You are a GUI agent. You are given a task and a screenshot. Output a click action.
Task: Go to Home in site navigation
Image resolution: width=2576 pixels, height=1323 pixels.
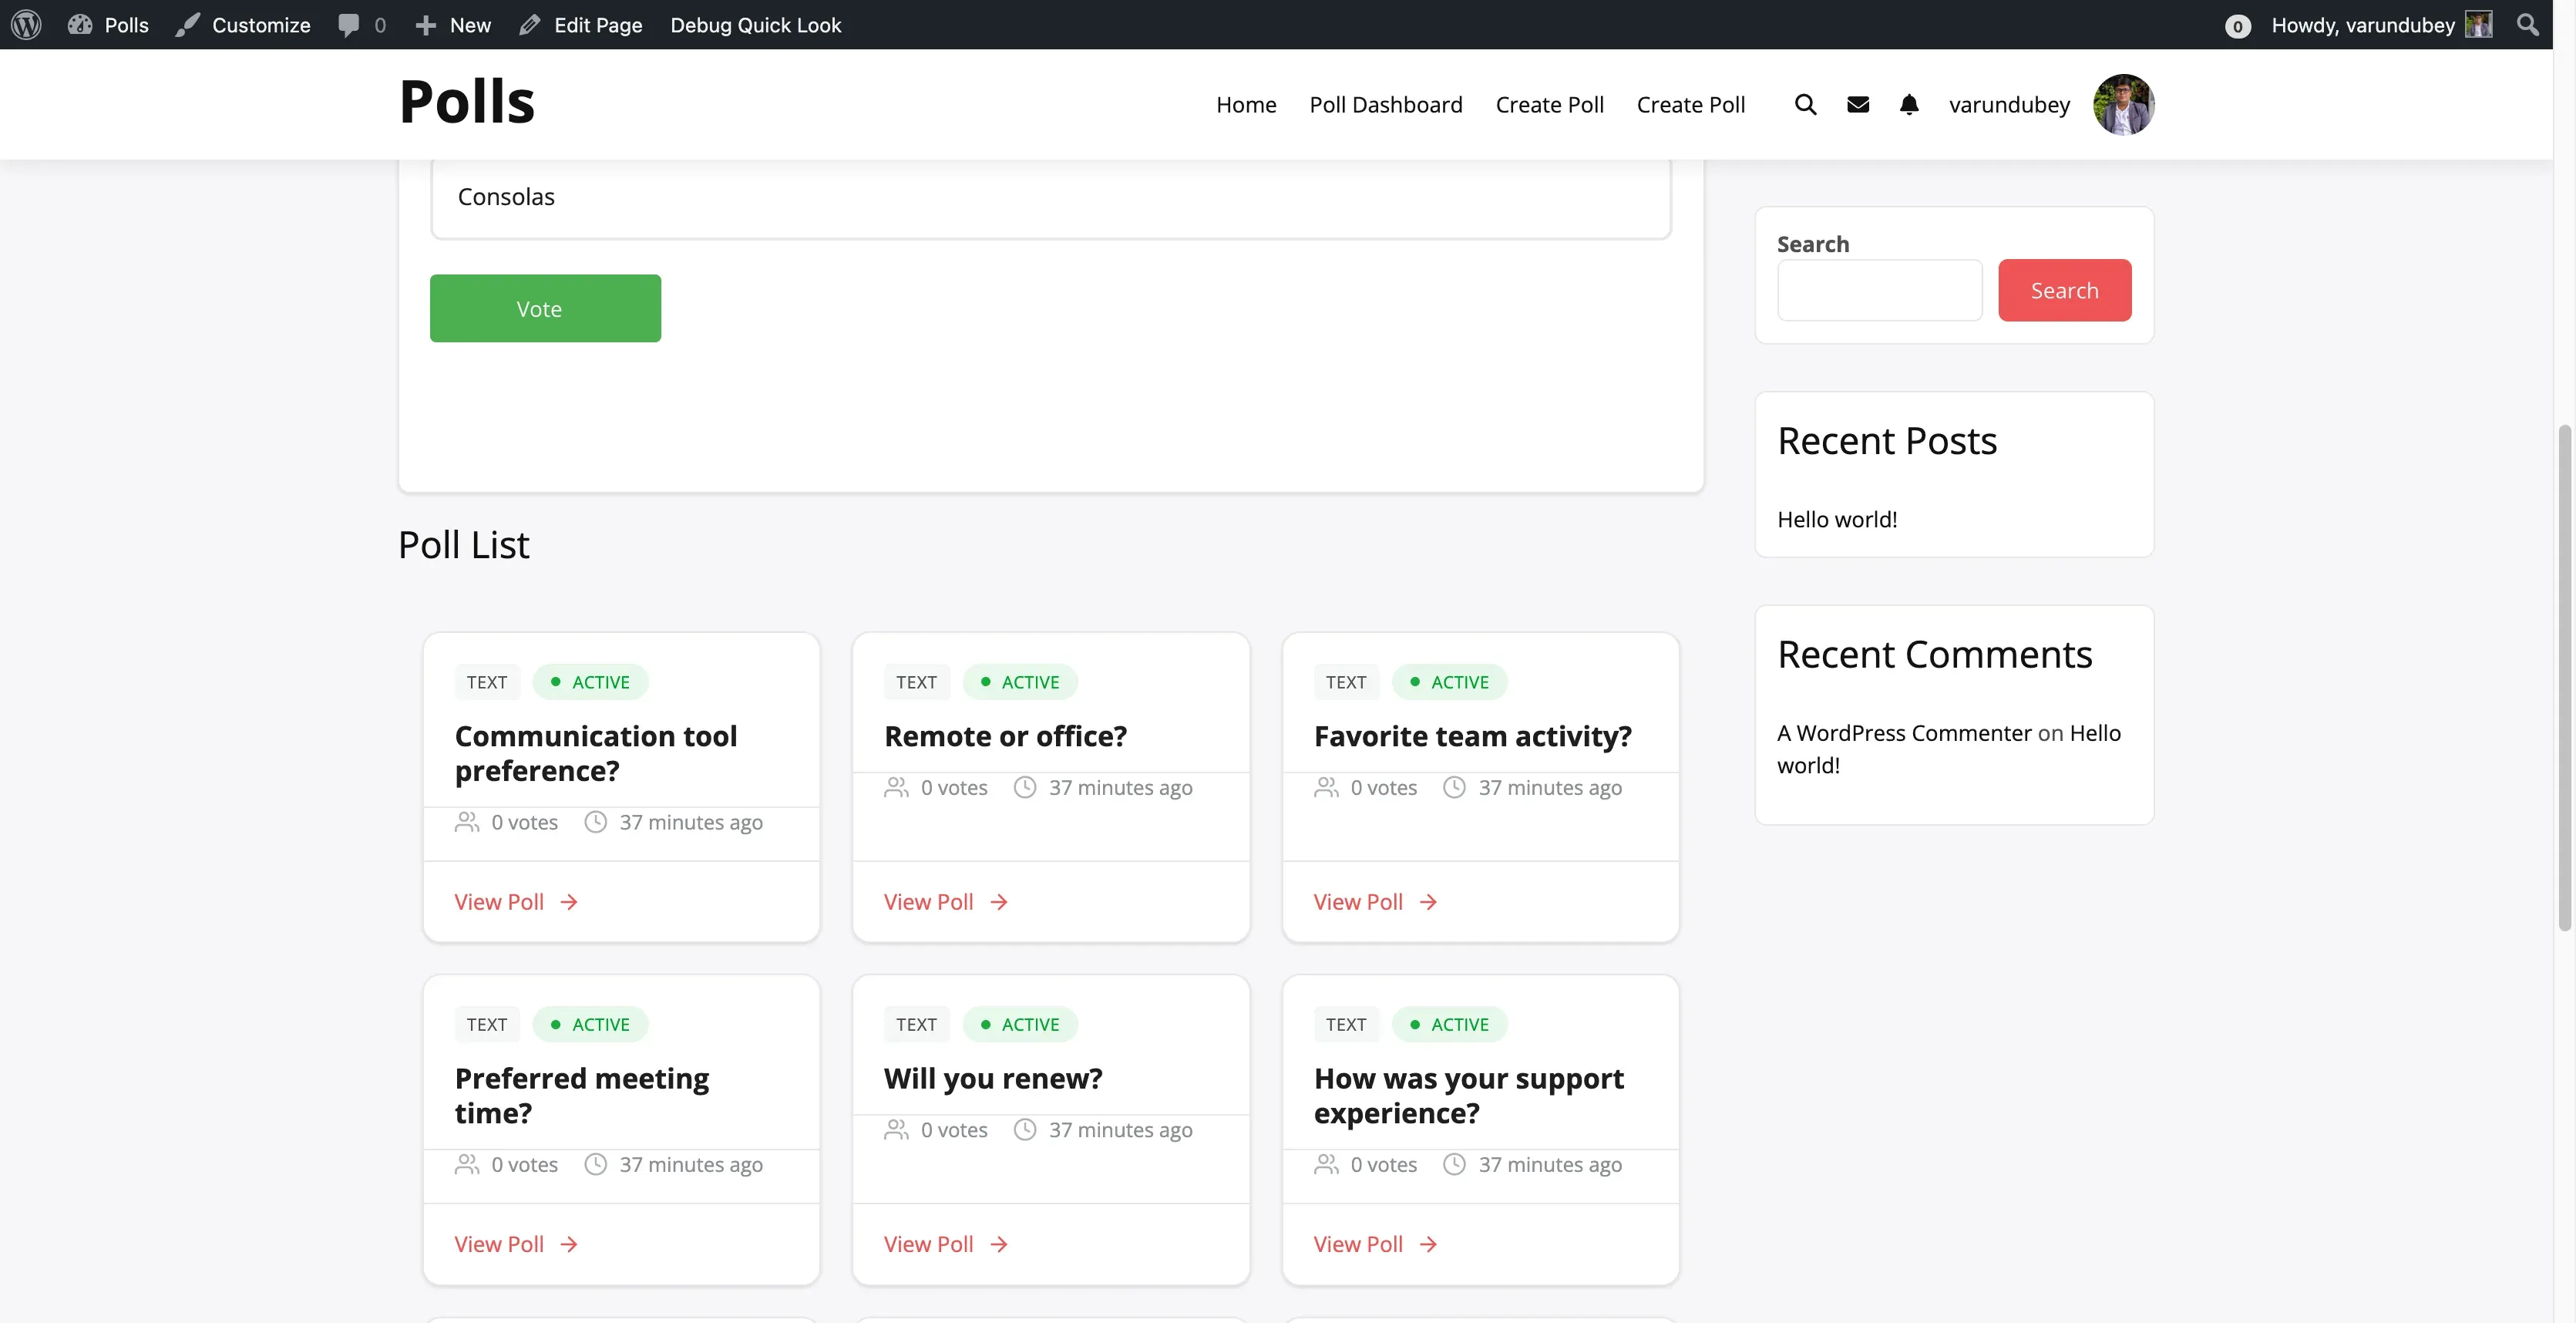click(1246, 104)
